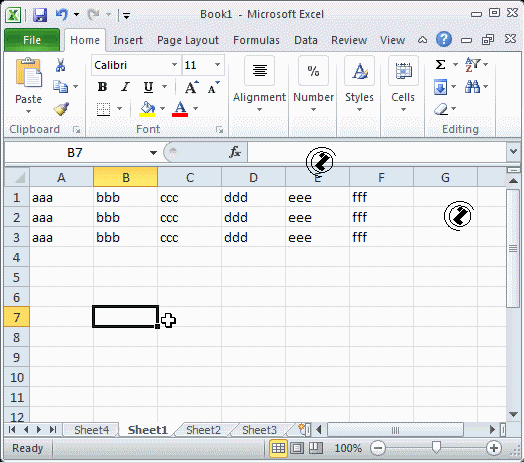The image size is (524, 463).
Task: Open the Paste options dropdown arrow
Action: 28,112
